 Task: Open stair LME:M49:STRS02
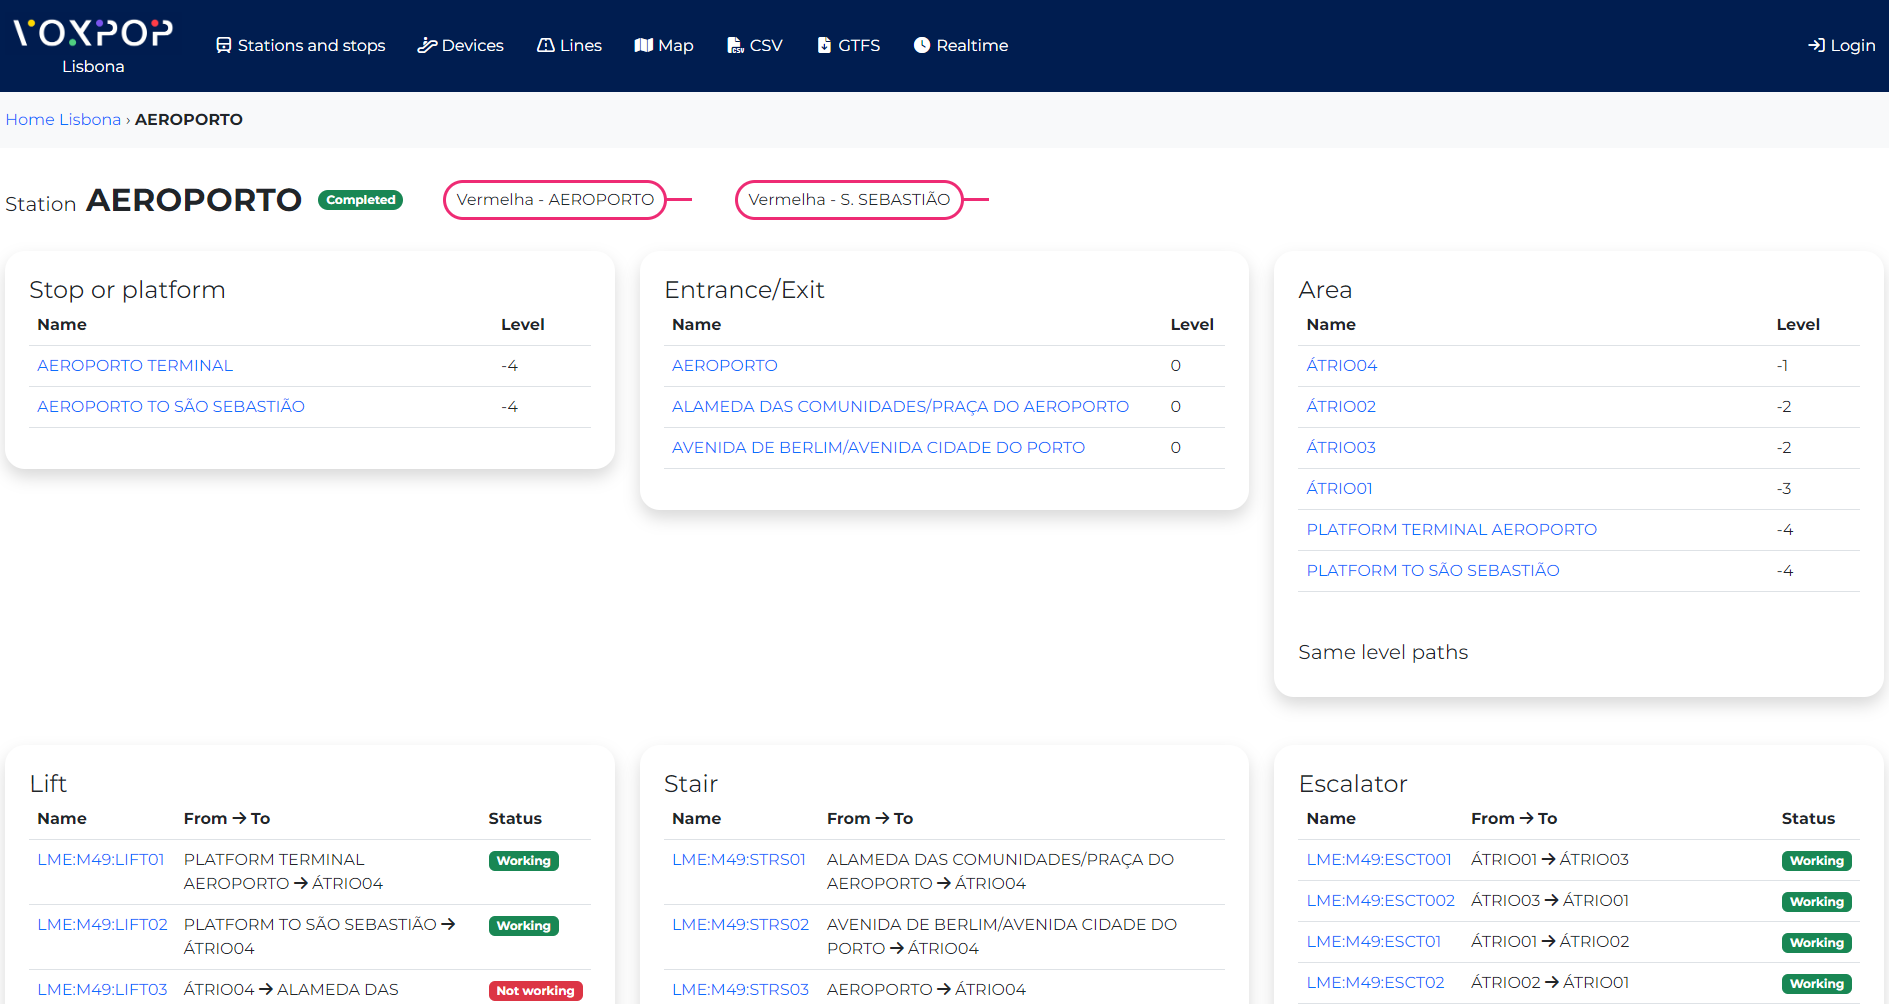[x=740, y=924]
